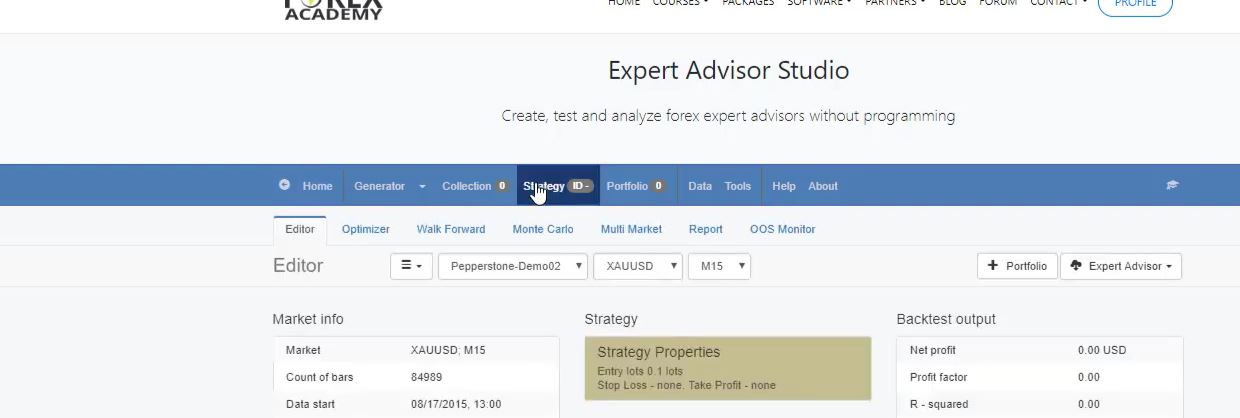This screenshot has height=418, width=1240.
Task: Click the cloud icon on Expert Advisor button
Action: pyautogui.click(x=1076, y=266)
